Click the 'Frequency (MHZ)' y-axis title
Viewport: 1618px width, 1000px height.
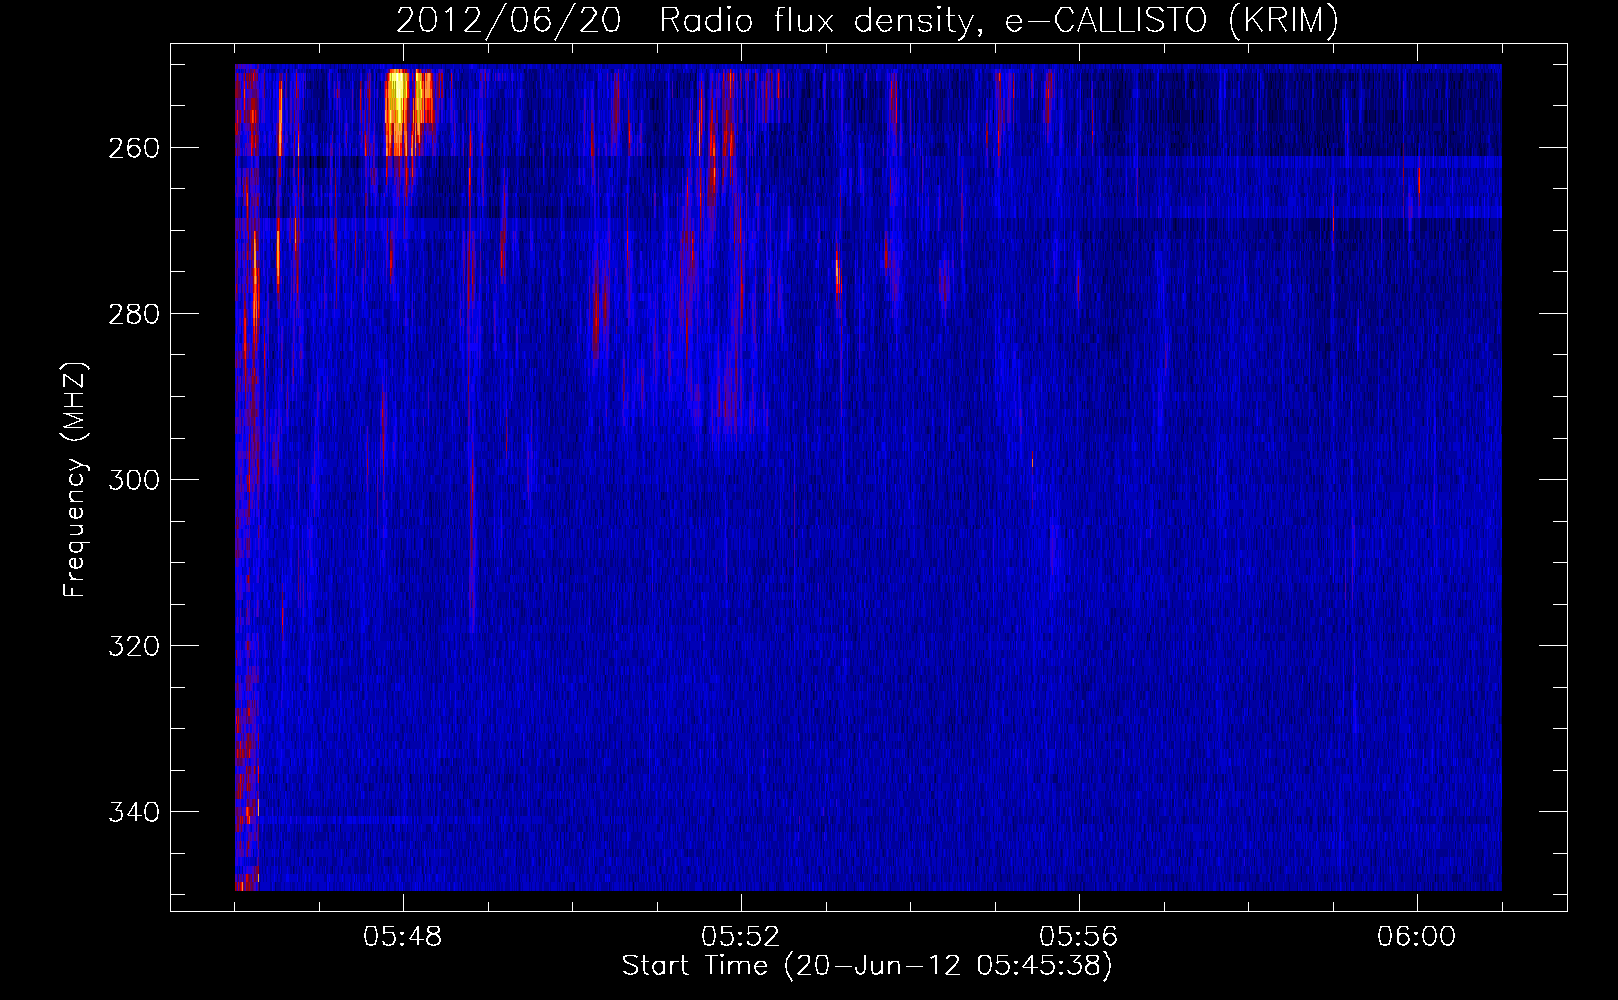(75, 479)
